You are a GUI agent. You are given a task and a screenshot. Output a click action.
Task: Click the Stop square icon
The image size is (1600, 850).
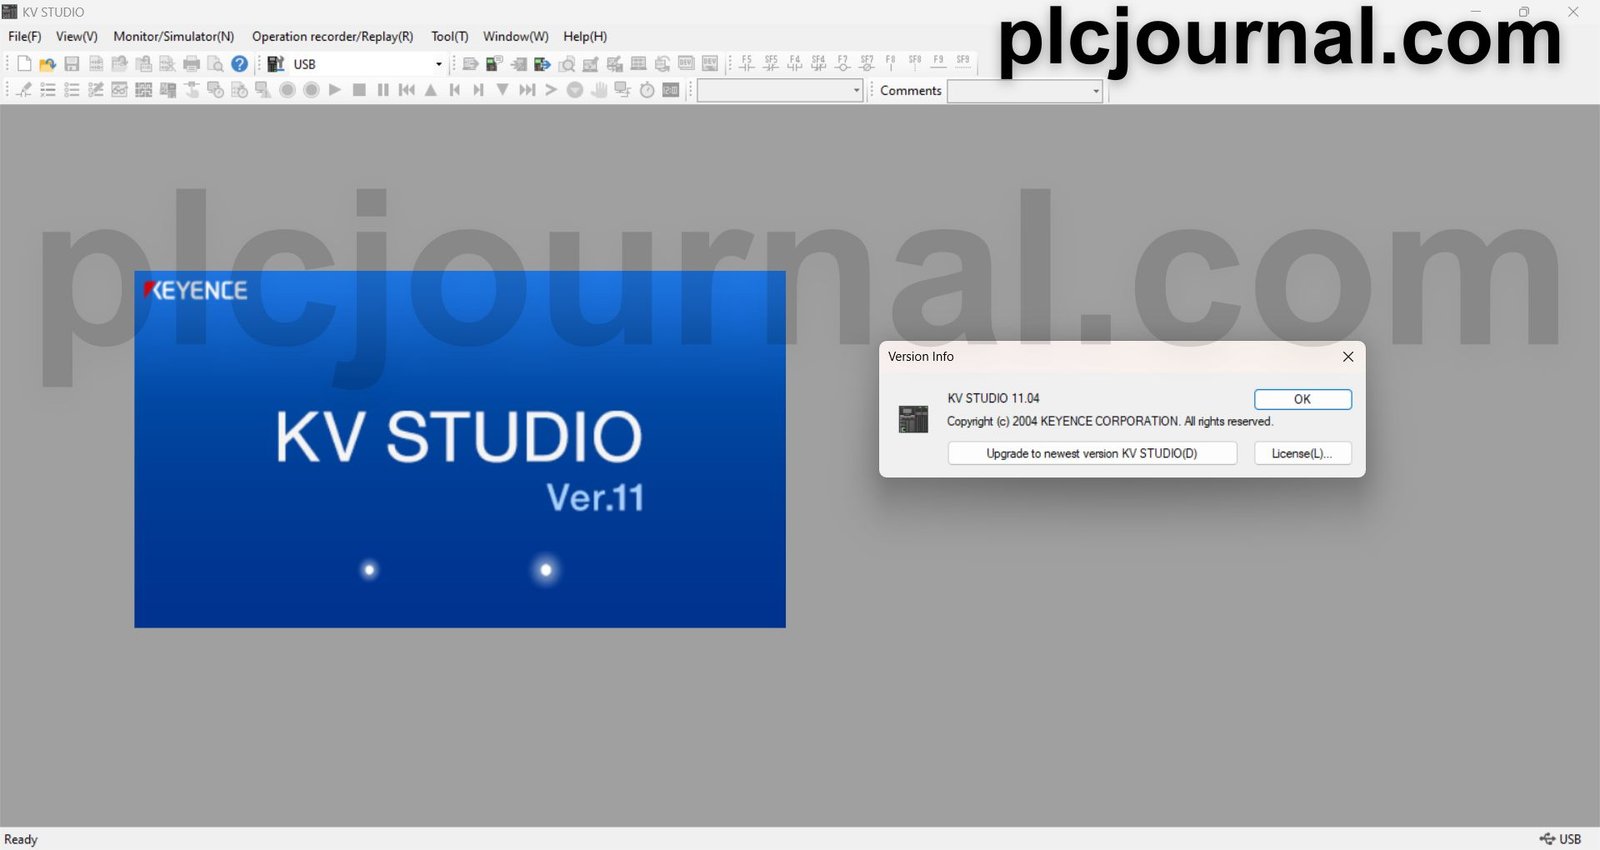pyautogui.click(x=359, y=90)
